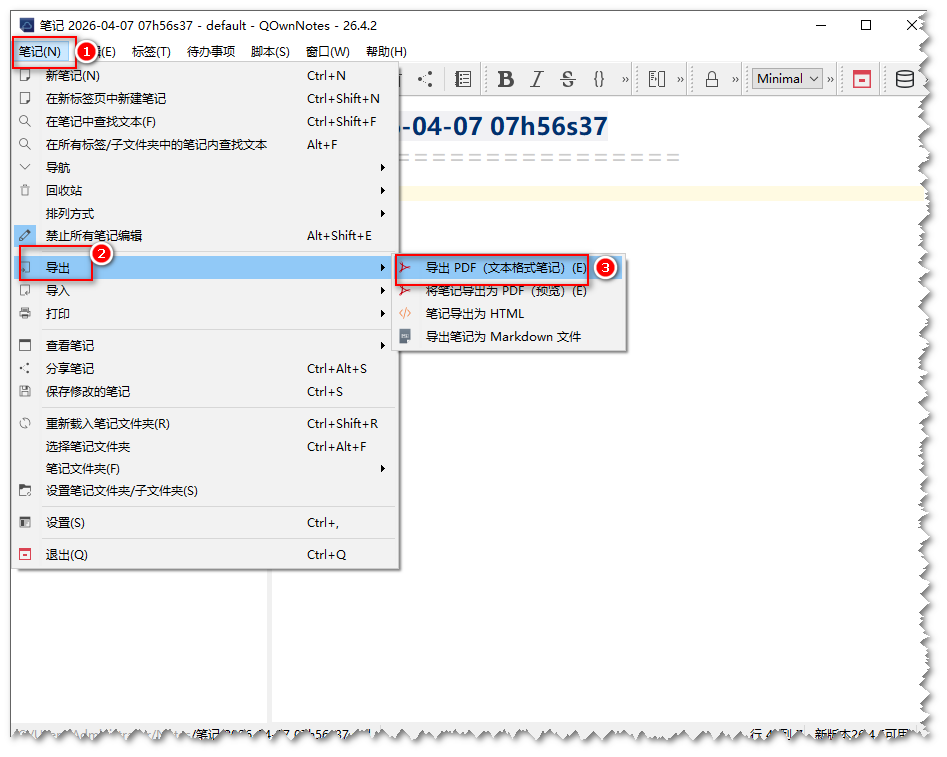This screenshot has width=947, height=757.
Task: Click the highlighted current line in editor
Action: [663, 193]
